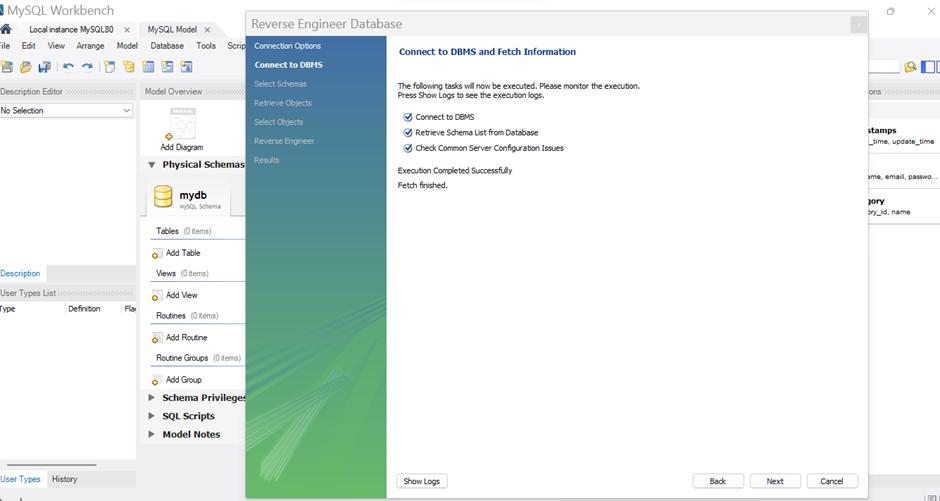940x501 pixels.
Task: Click the Add Group icon
Action: coord(156,380)
